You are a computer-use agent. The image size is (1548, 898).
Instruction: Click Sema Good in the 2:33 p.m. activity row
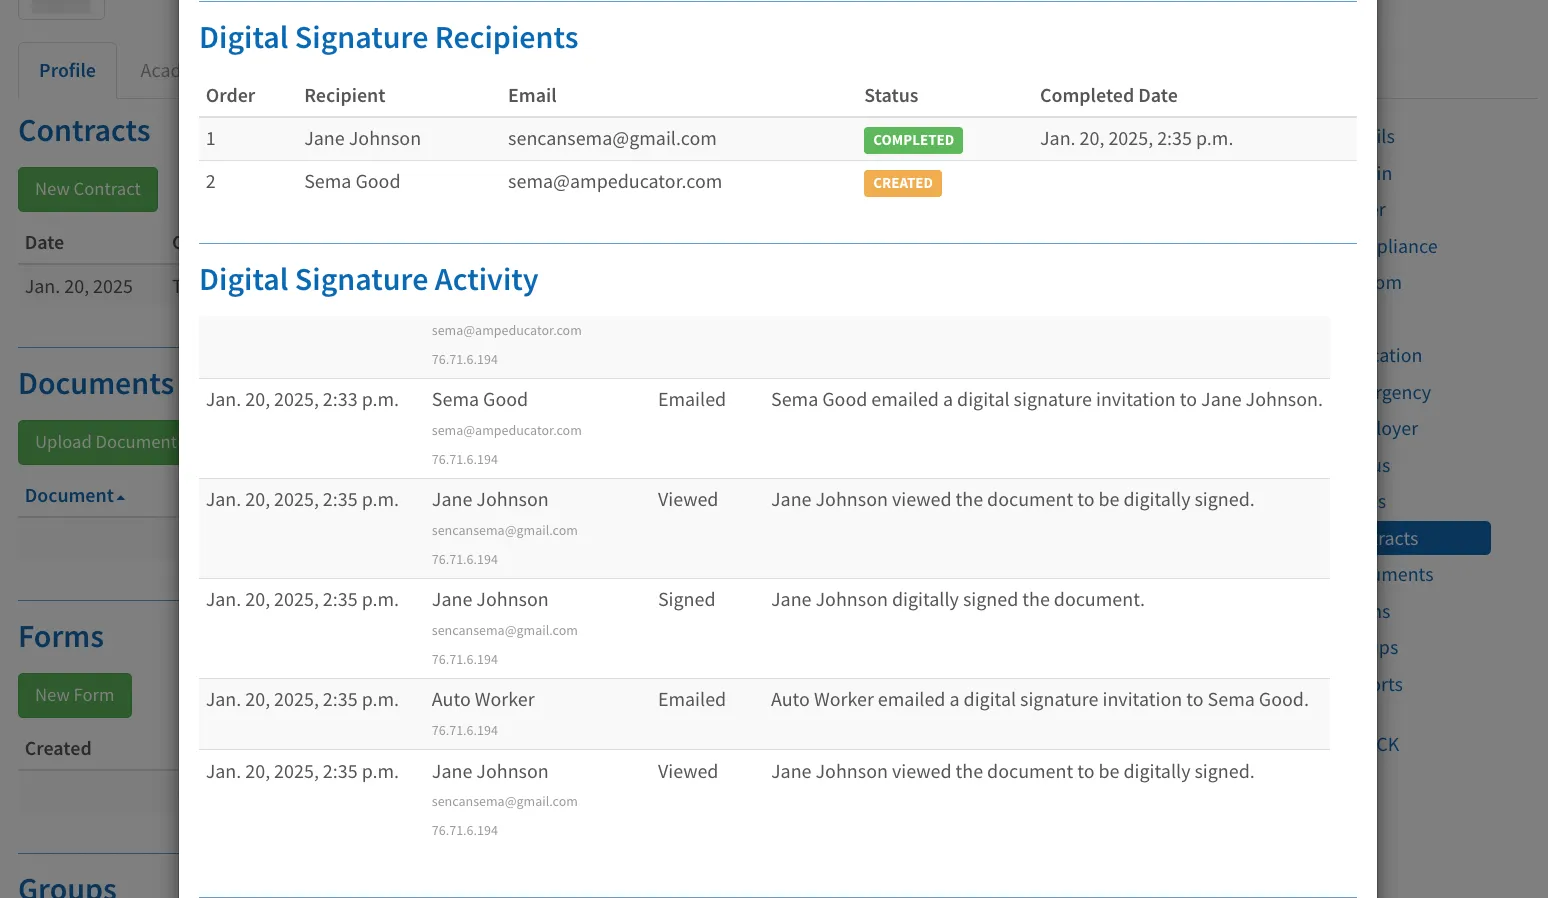click(x=480, y=400)
